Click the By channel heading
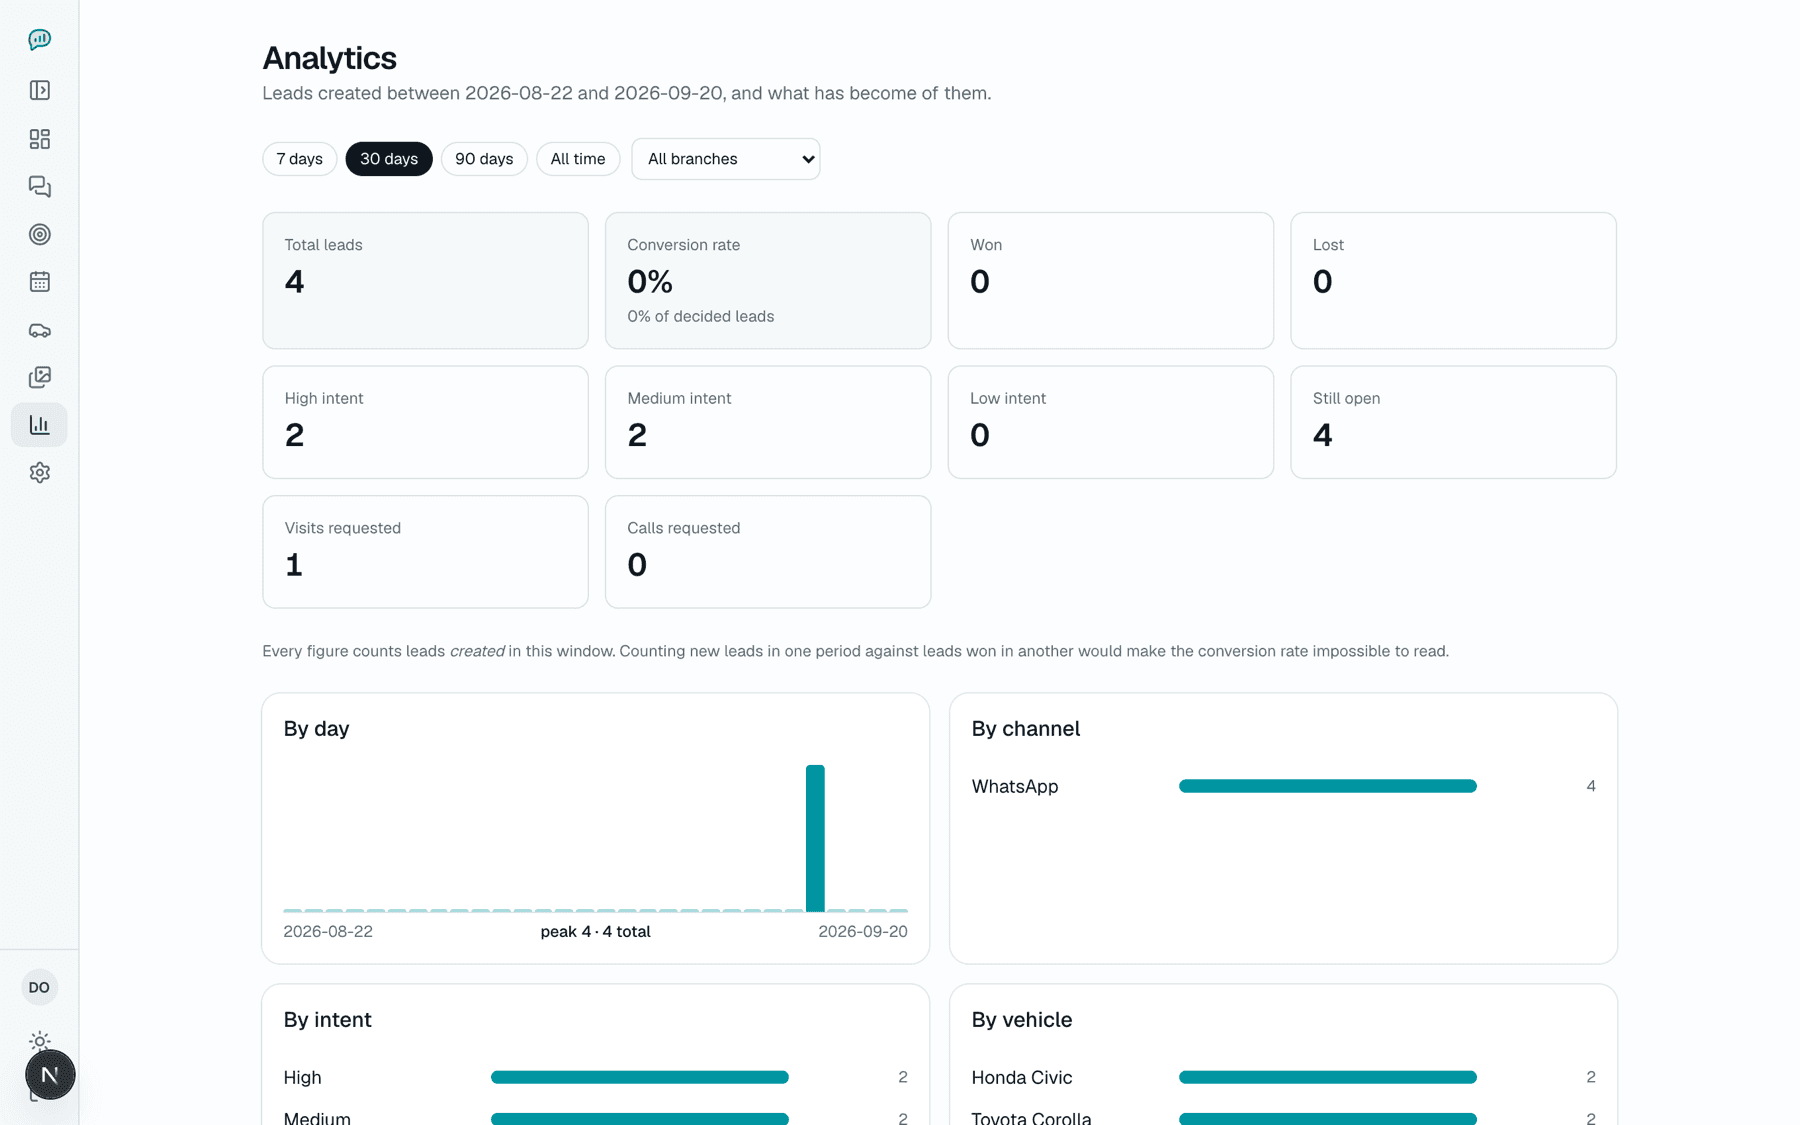Image resolution: width=1800 pixels, height=1125 pixels. point(1025,729)
